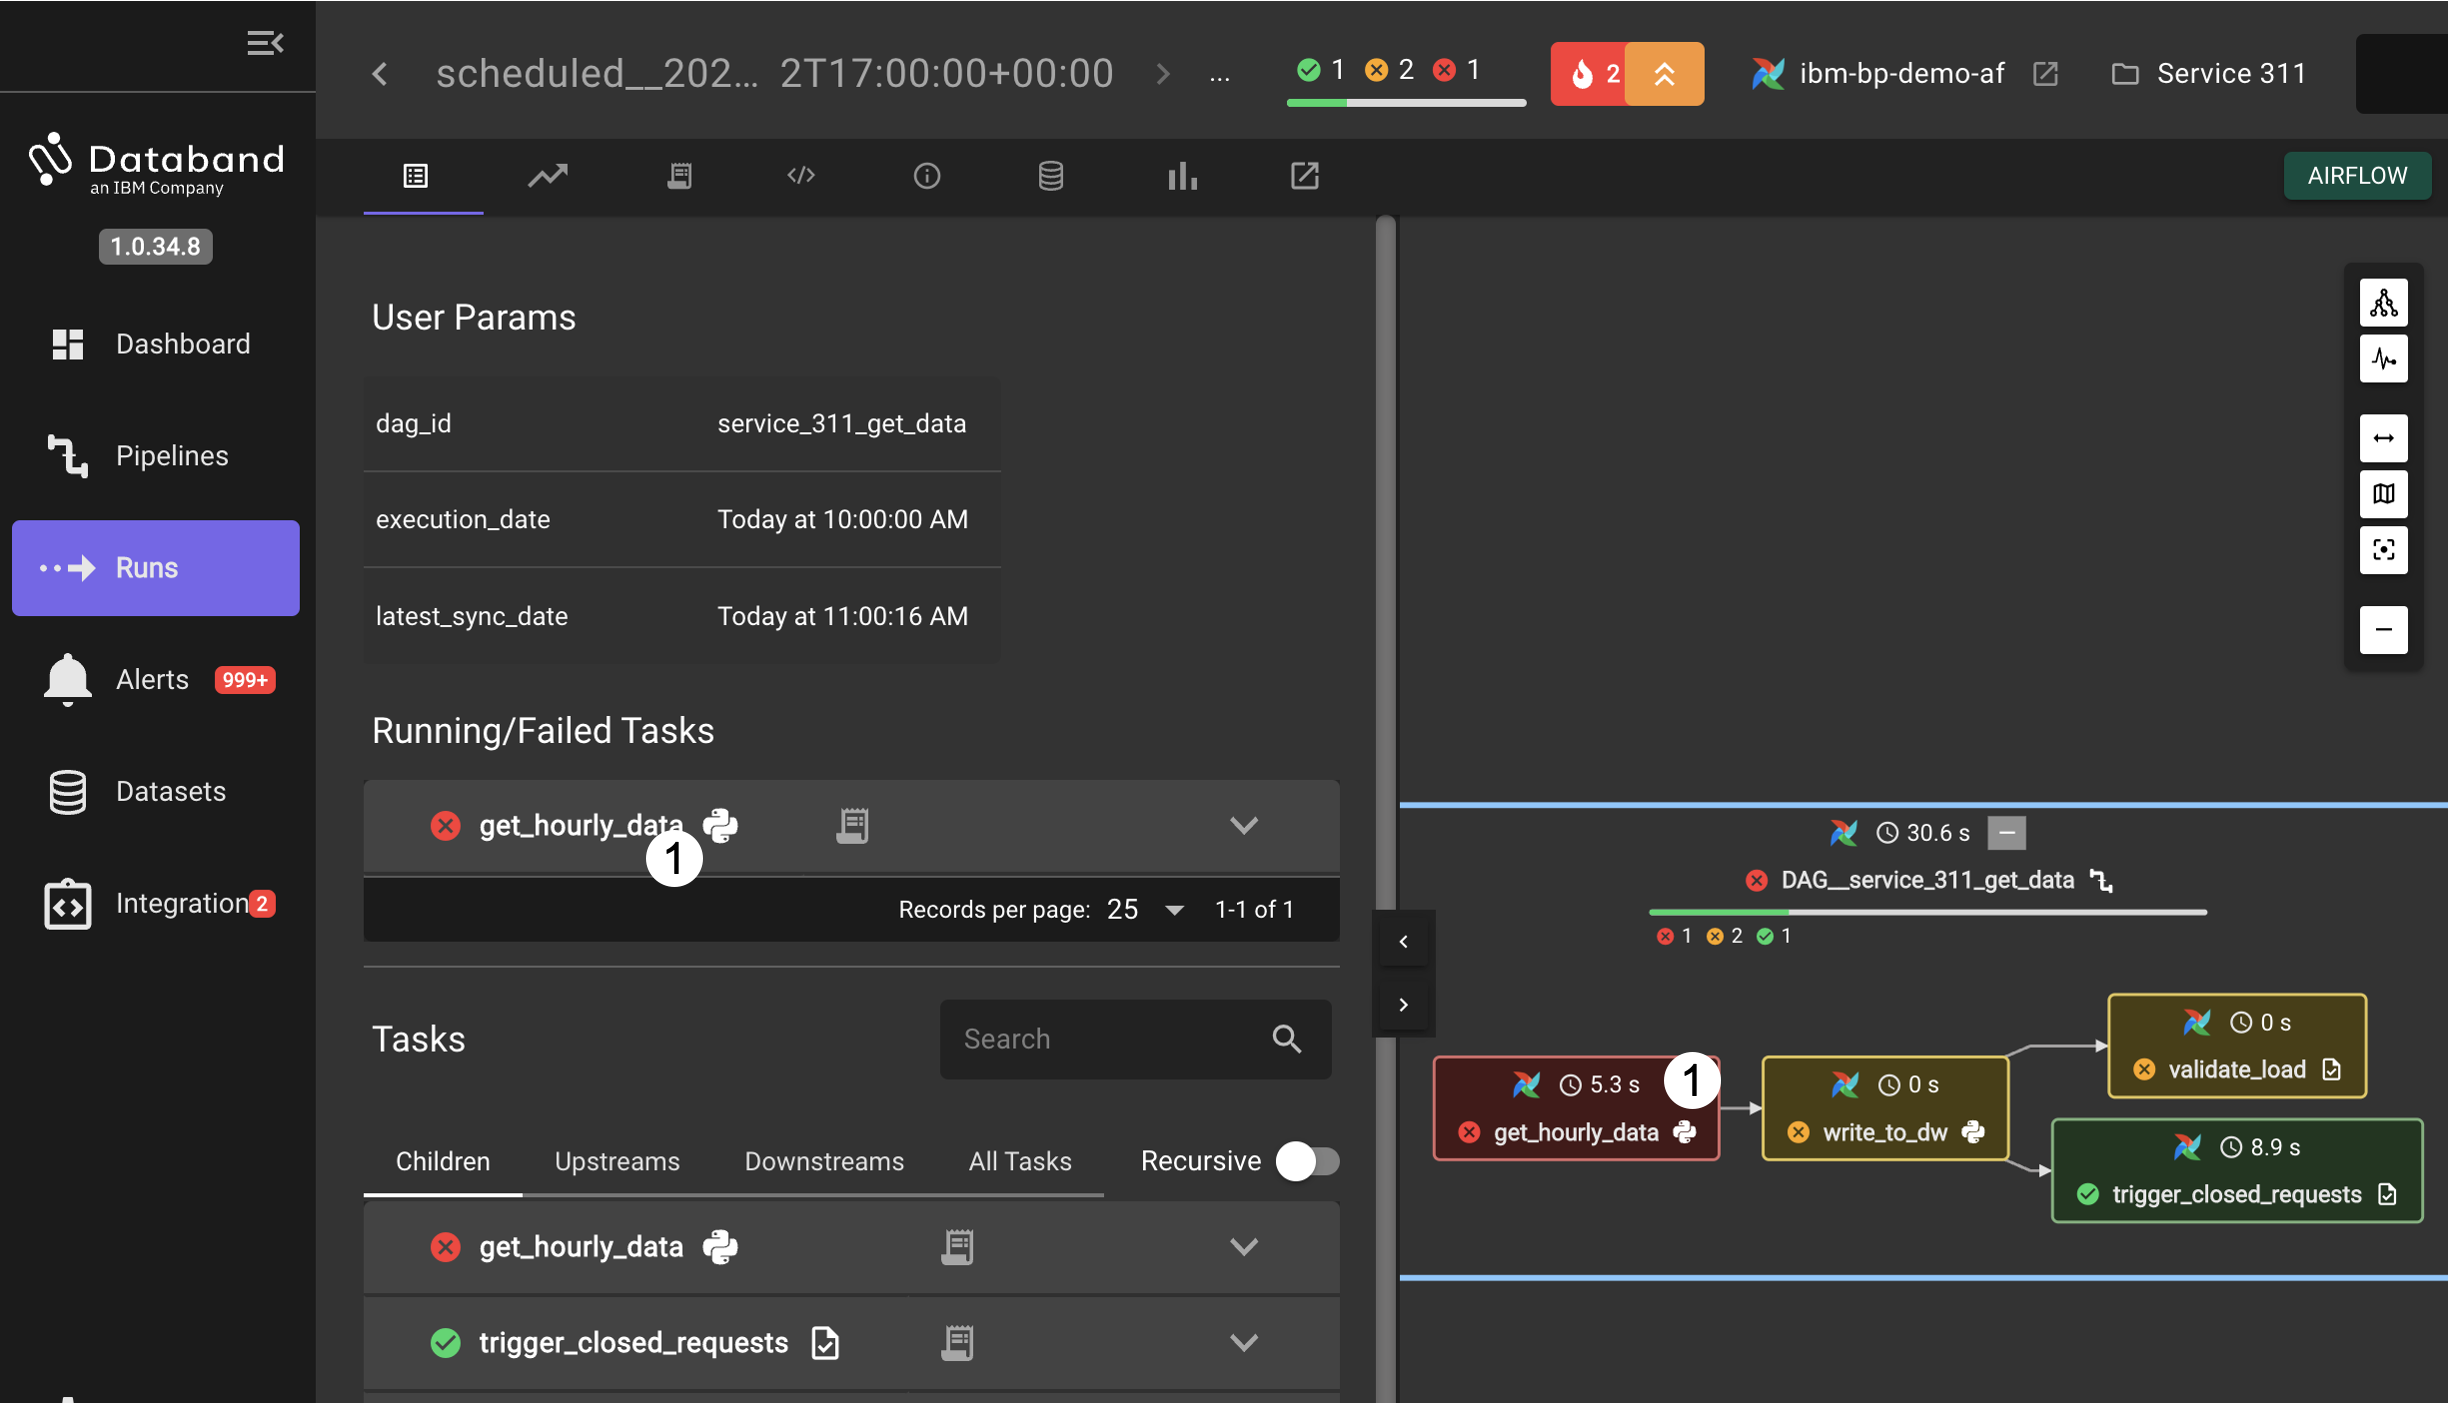Open the bar chart histogram tab
Viewport: 2450px width, 1404px height.
click(x=1181, y=176)
